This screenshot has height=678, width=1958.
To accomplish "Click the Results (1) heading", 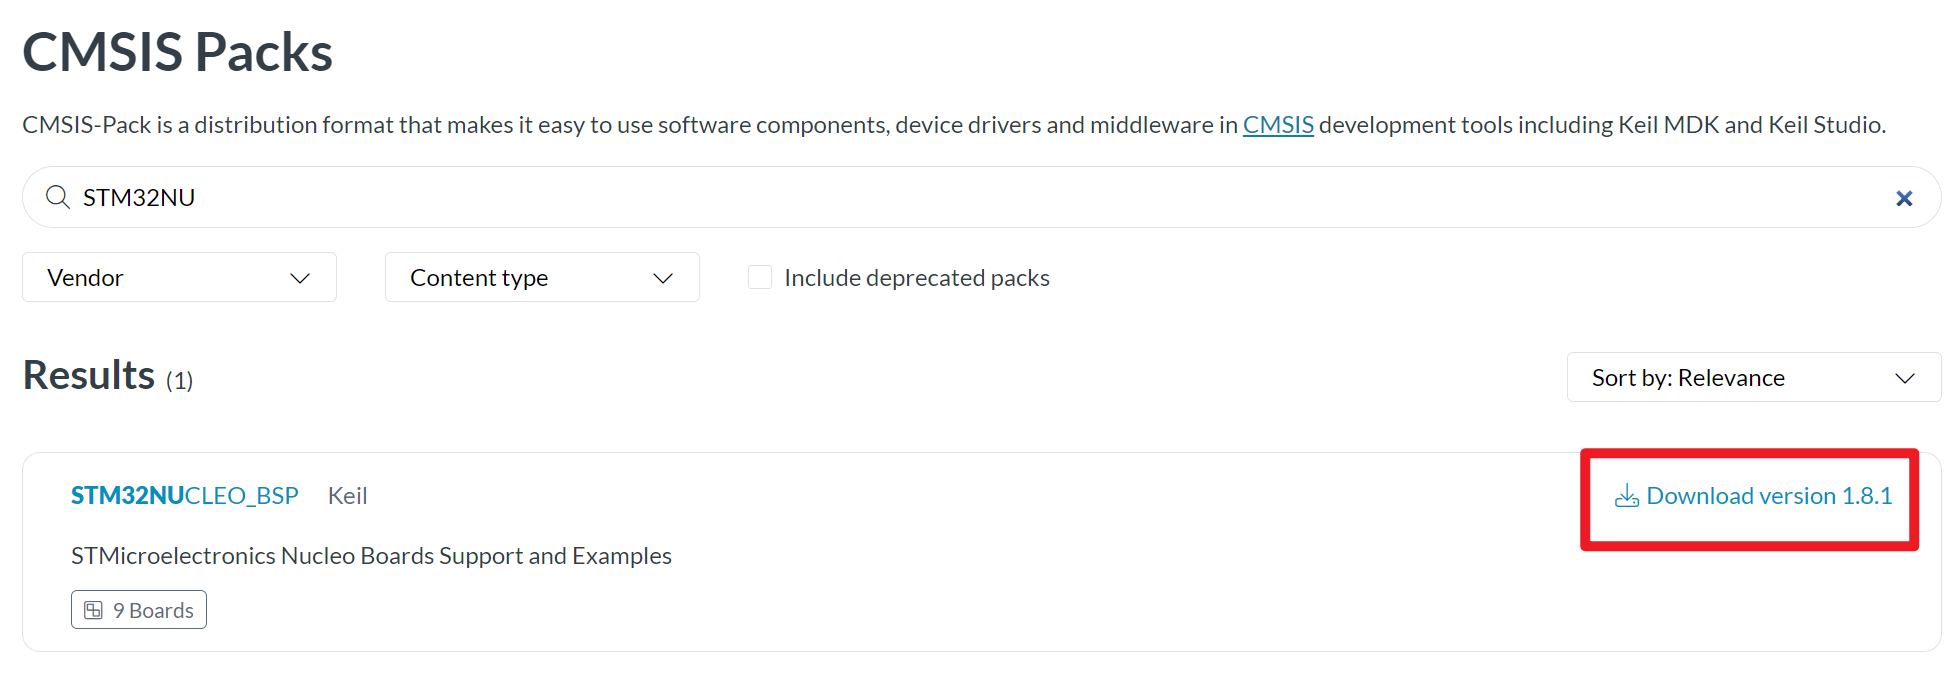I will click(108, 376).
